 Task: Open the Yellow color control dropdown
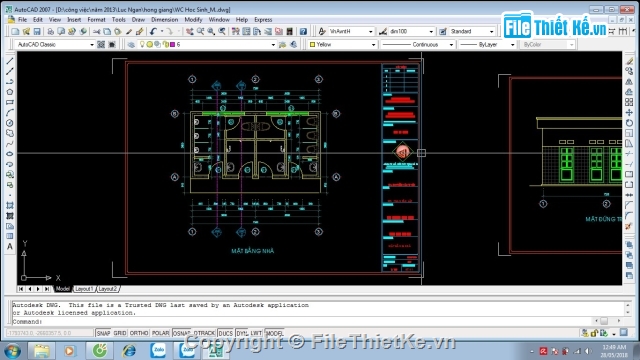(373, 44)
